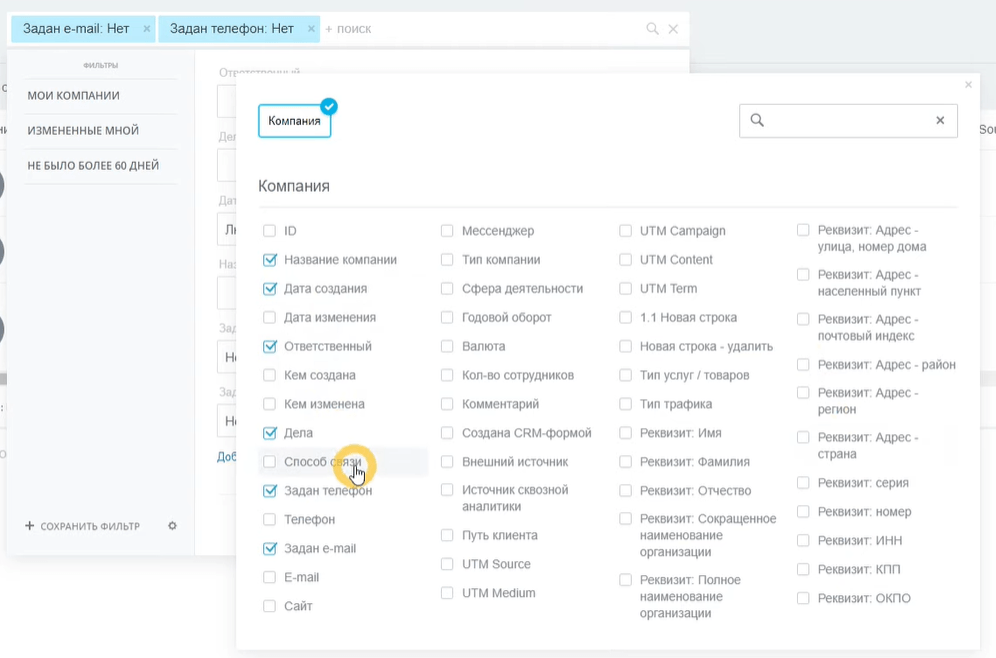Image resolution: width=996 pixels, height=658 pixels.
Task: Check 'Реквизит: Имя' field
Action: (x=626, y=433)
